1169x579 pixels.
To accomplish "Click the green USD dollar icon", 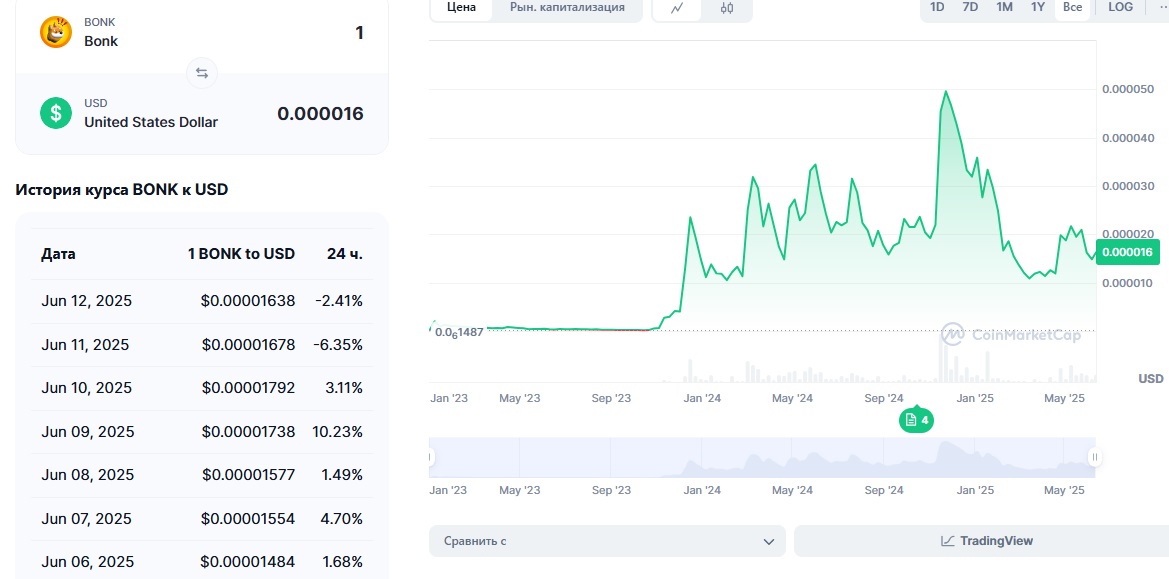I will click(x=56, y=113).
